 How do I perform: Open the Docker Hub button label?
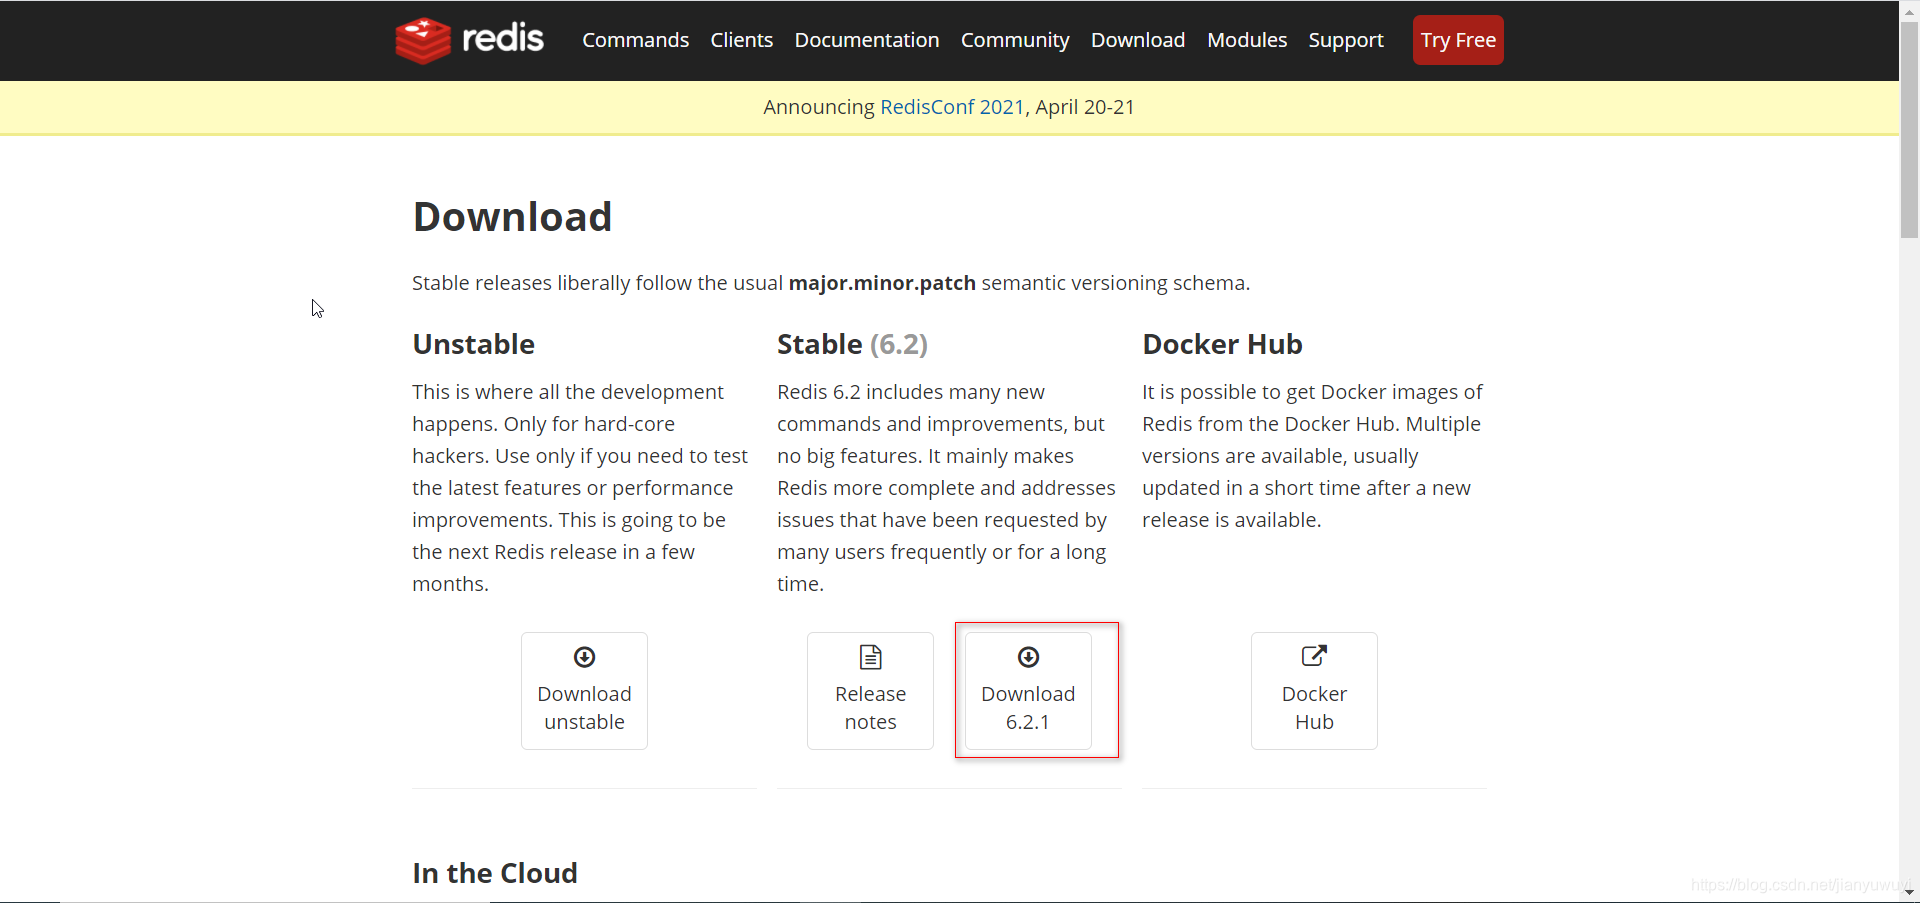pyautogui.click(x=1314, y=708)
